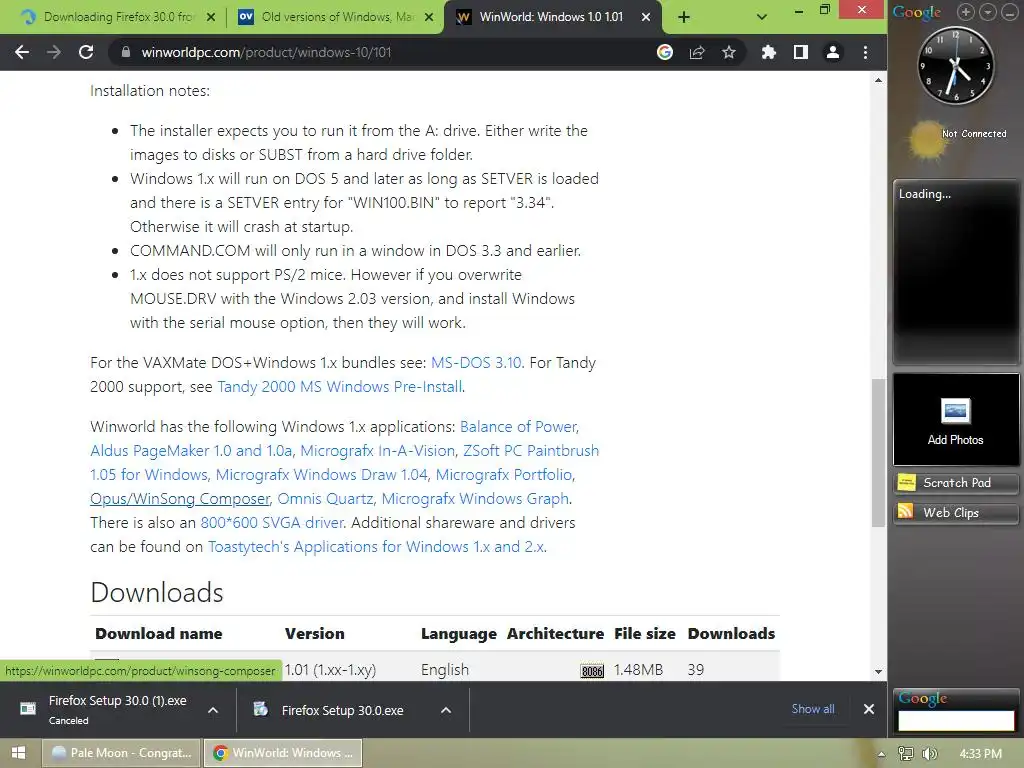Click Add Photos in the sidebar
Viewport: 1024px width, 768px height.
(955, 419)
